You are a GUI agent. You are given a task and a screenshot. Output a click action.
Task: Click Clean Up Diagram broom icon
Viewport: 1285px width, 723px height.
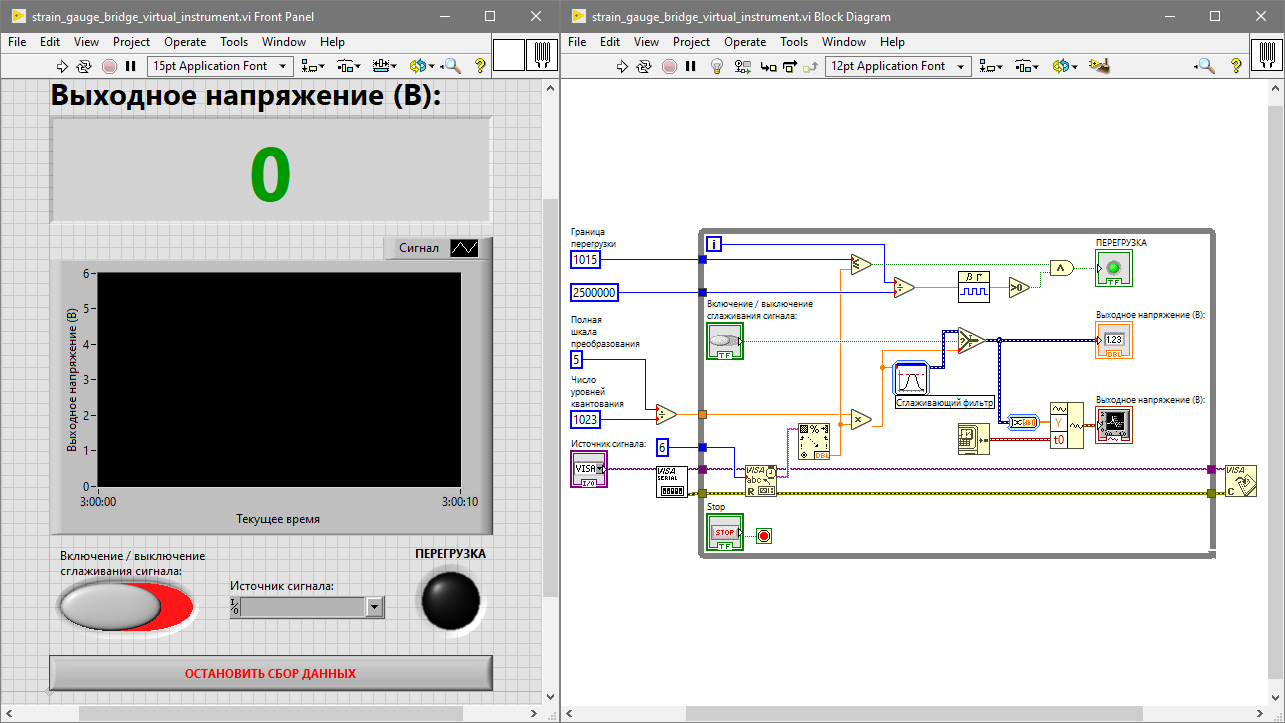click(1101, 66)
